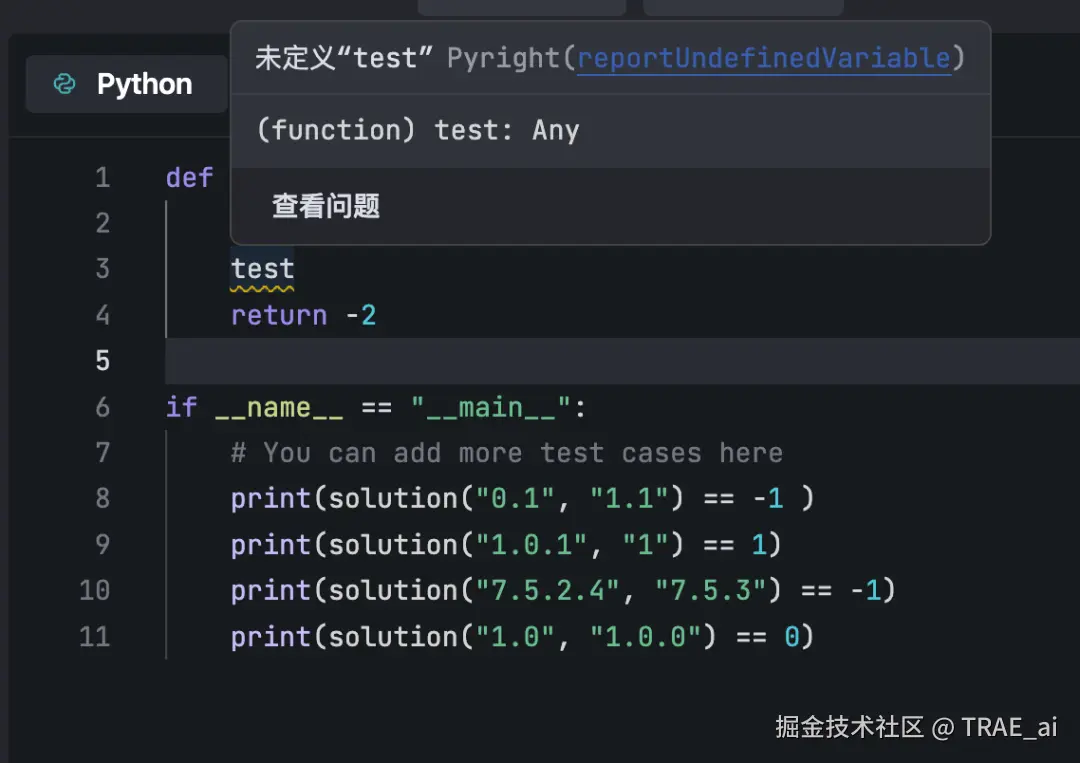Viewport: 1080px width, 763px height.
Task: Select line number 3 in the gutter
Action: [102, 268]
